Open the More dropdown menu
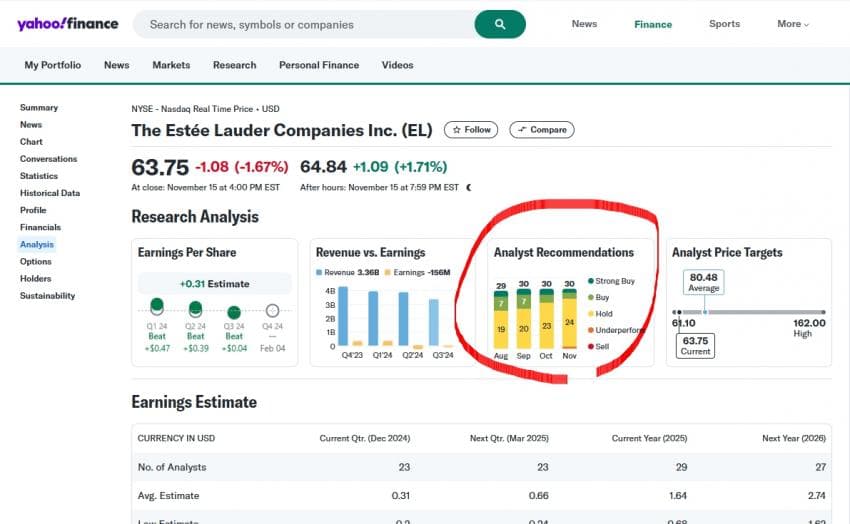 click(793, 24)
